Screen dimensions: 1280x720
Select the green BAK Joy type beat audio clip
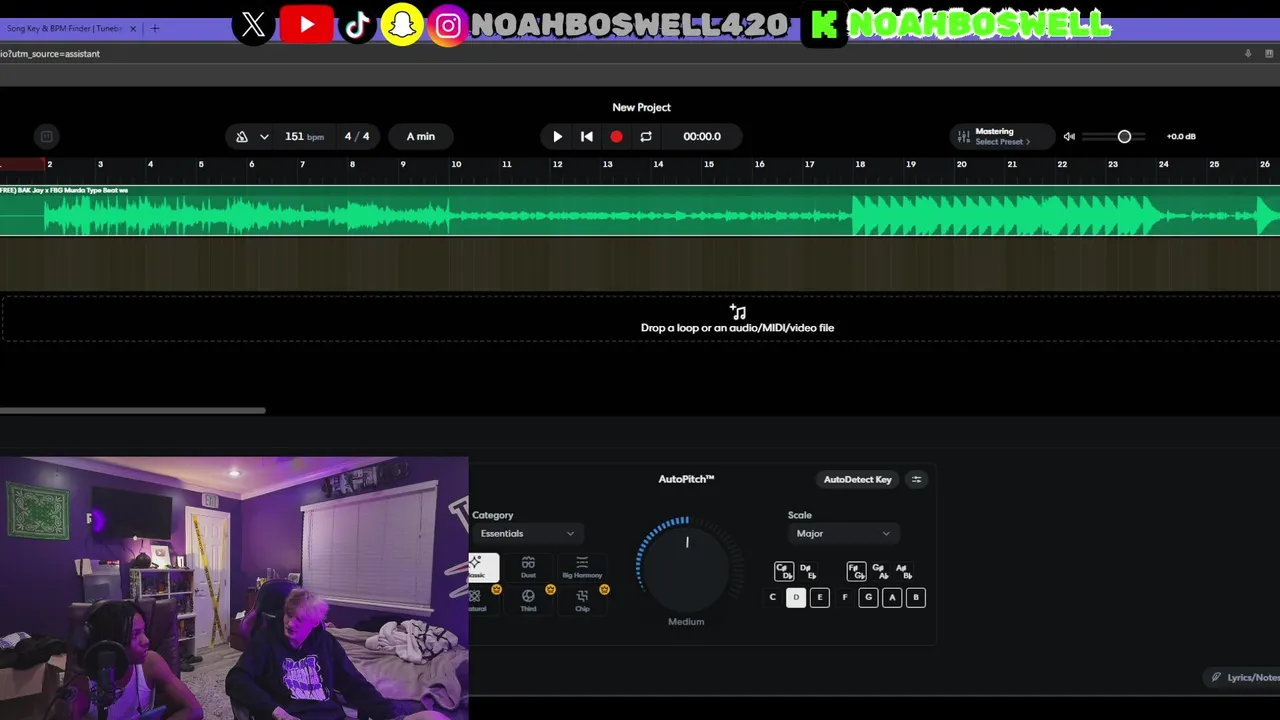(640, 211)
